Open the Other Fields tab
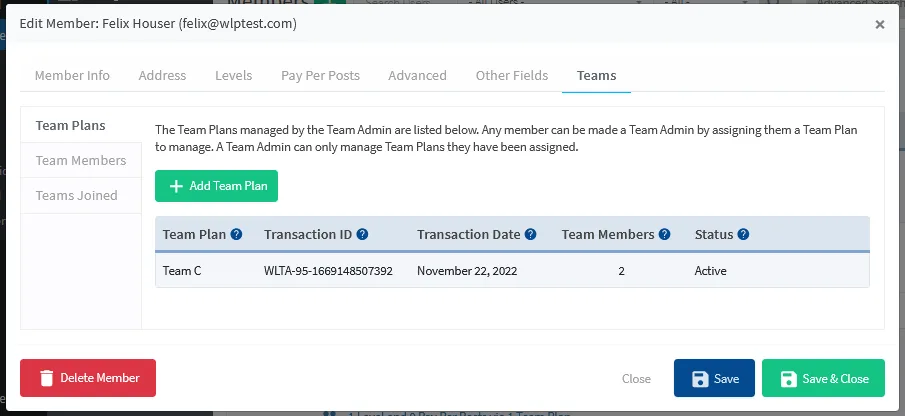Screen dimensions: 905x416 point(512,76)
